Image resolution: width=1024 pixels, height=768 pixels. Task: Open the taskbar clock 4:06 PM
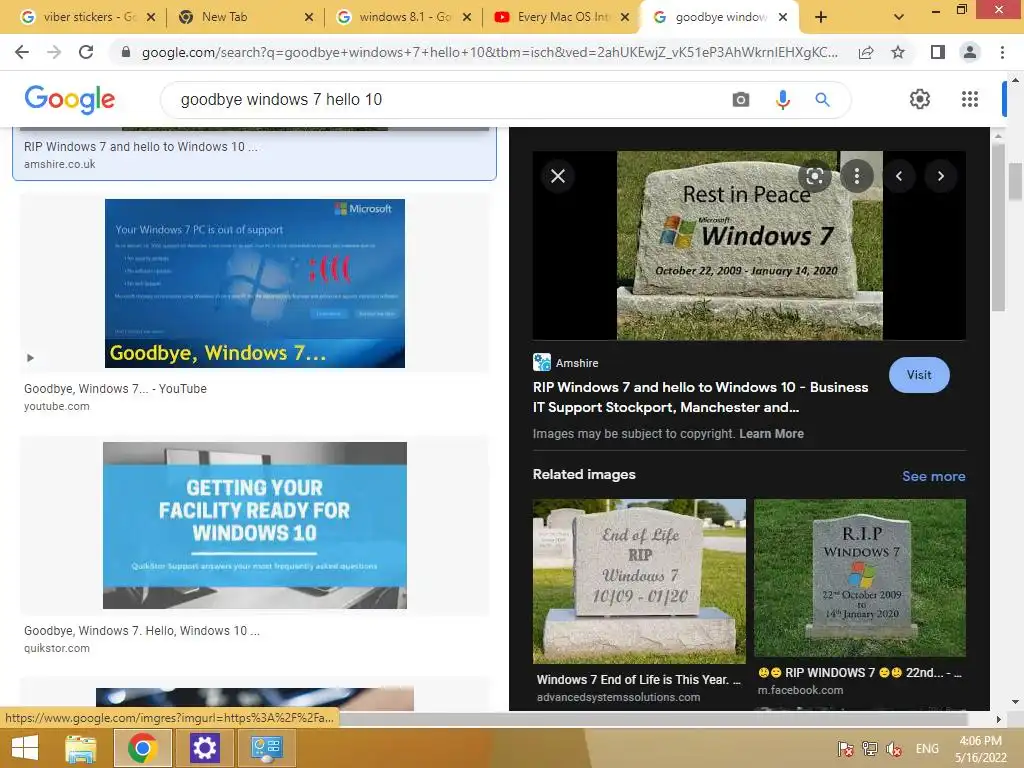pos(980,749)
